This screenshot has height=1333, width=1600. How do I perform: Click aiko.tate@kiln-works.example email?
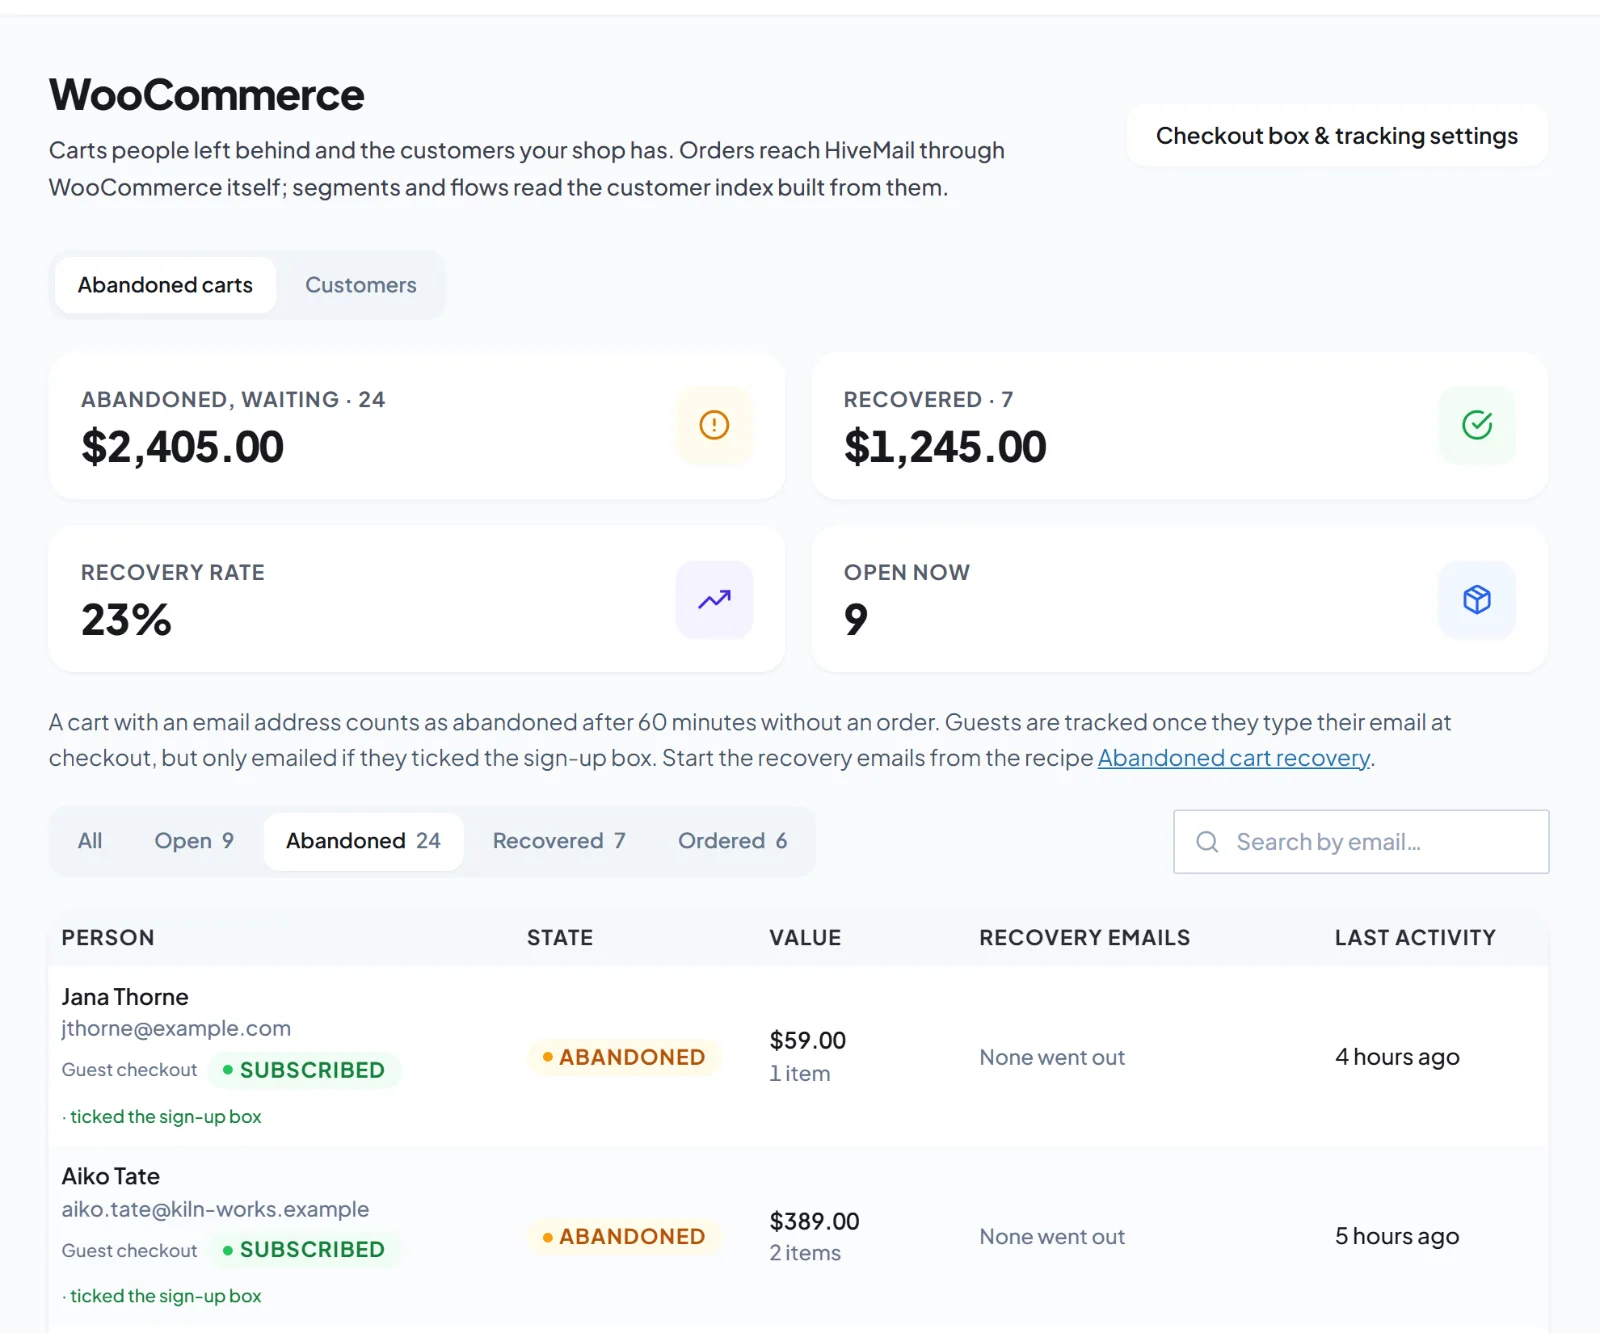[x=215, y=1210]
